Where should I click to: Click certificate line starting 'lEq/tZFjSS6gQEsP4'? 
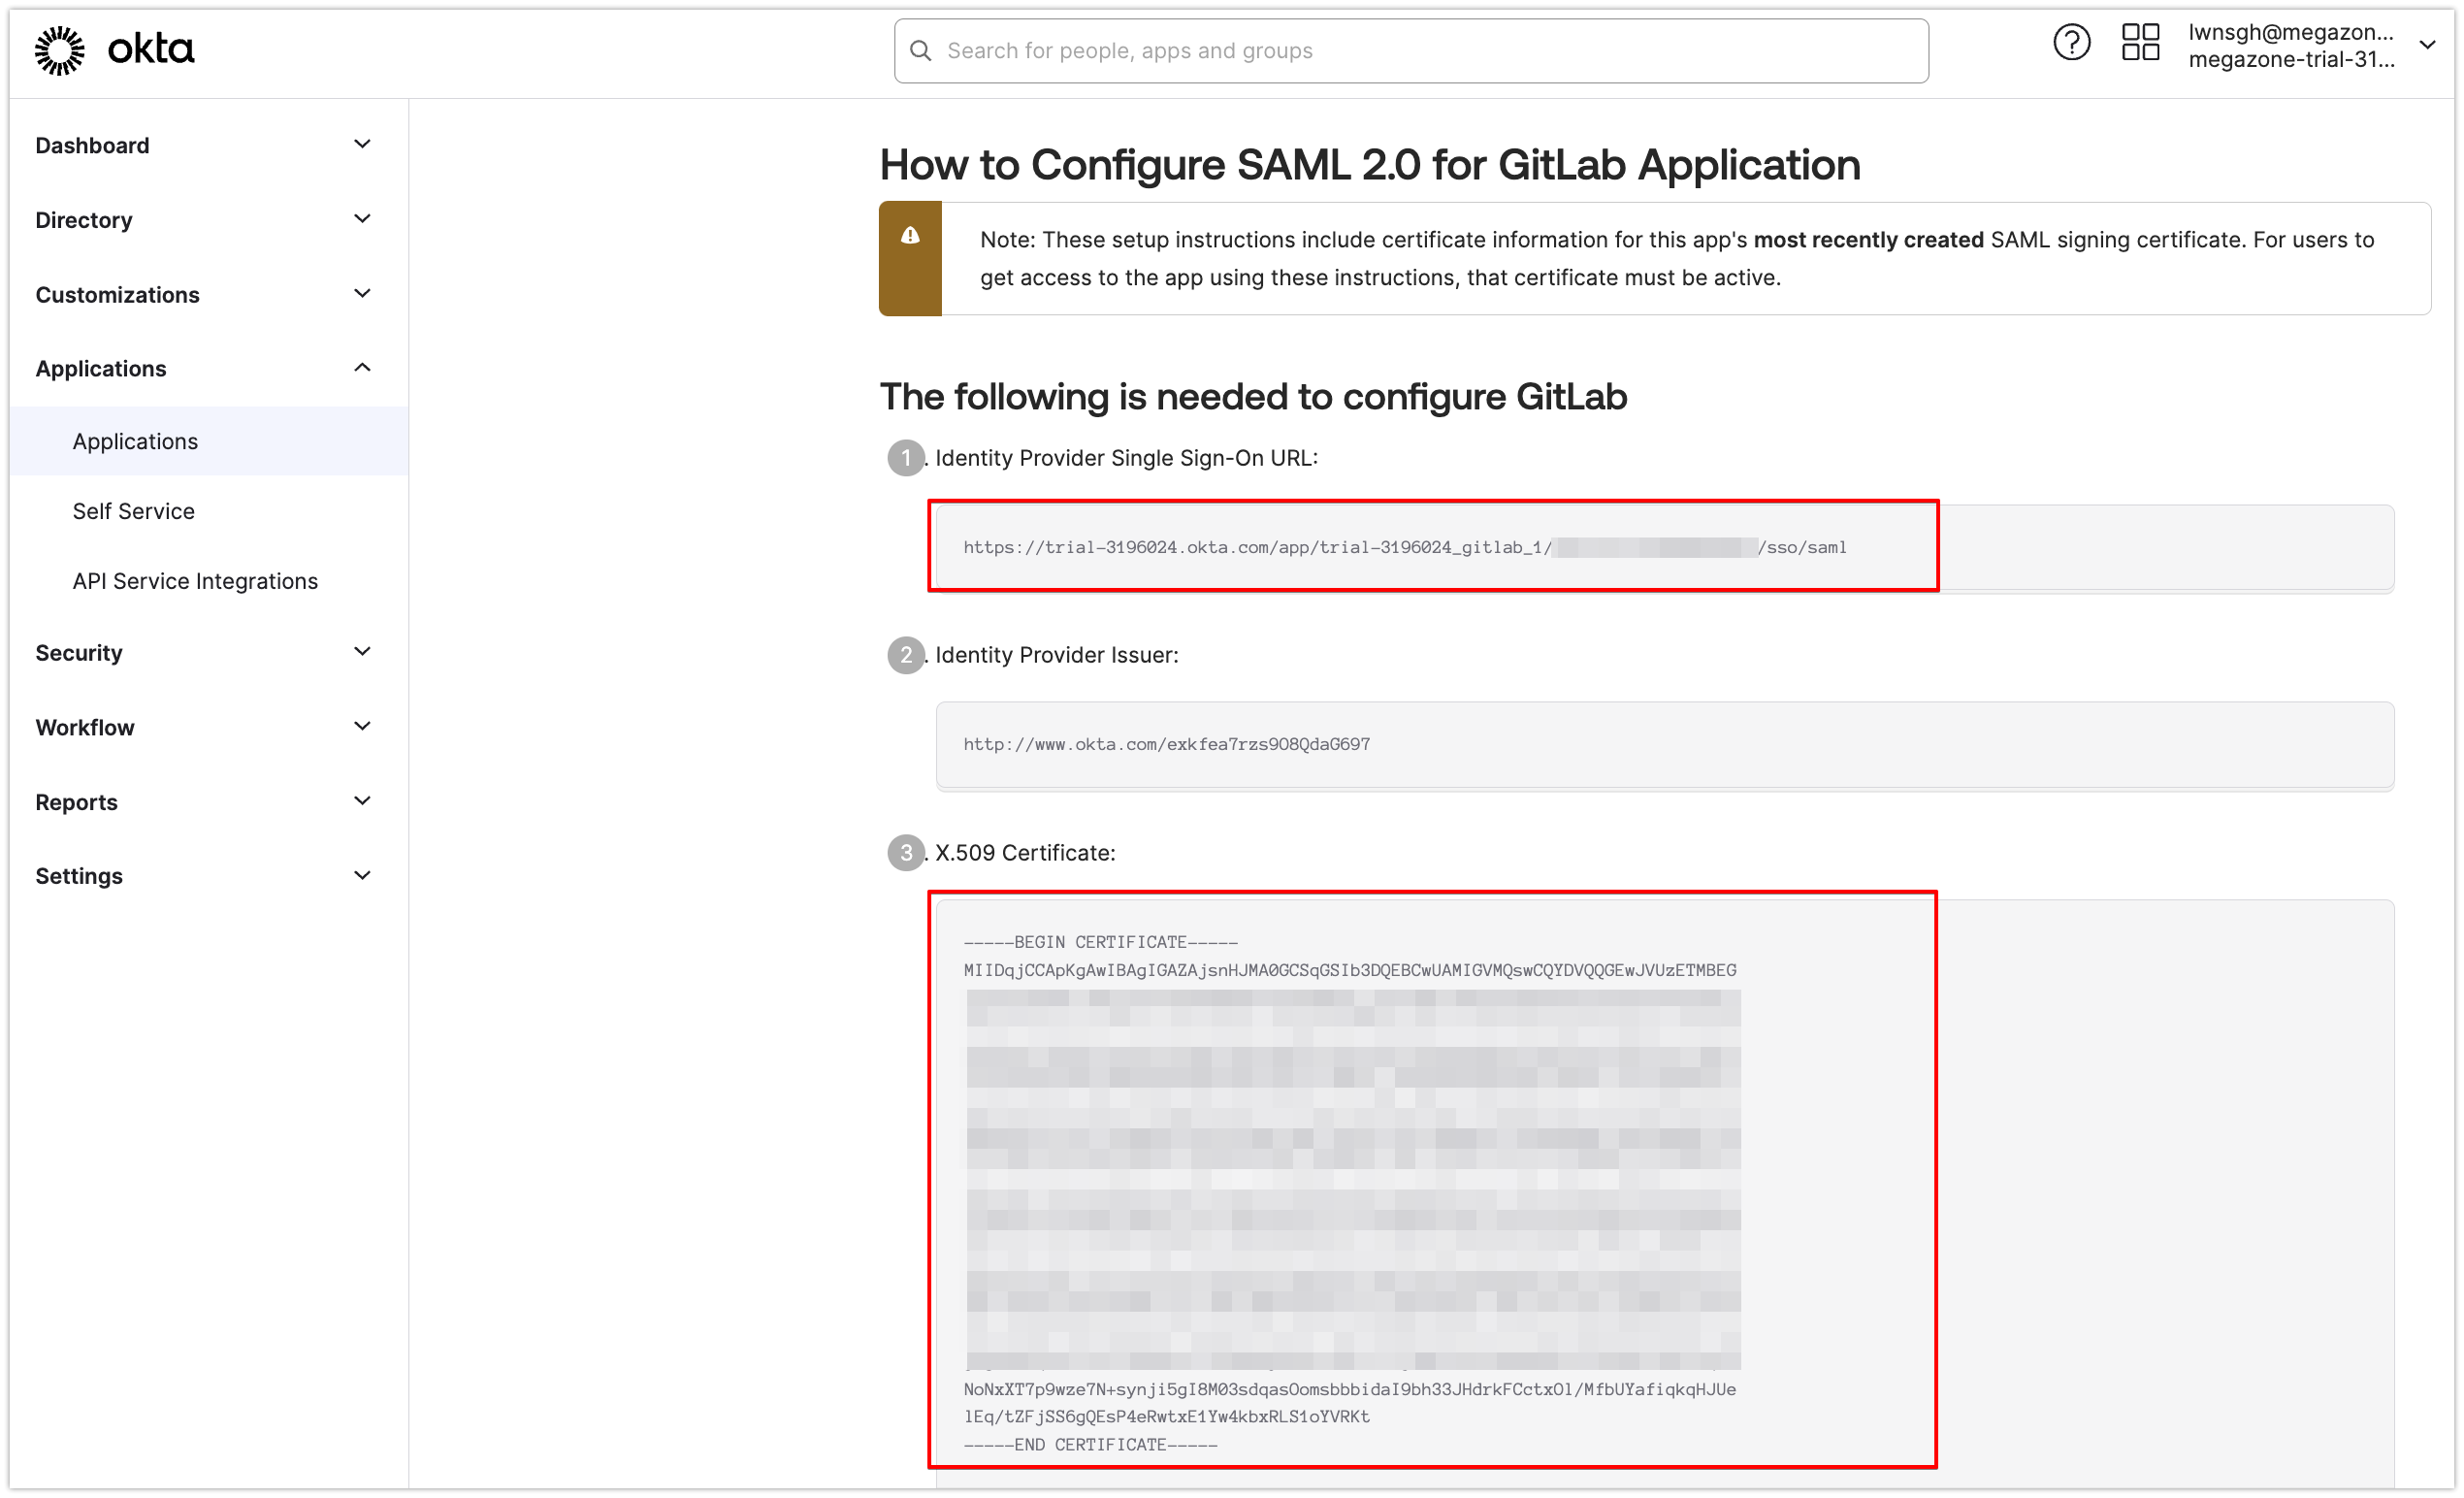click(1166, 1416)
